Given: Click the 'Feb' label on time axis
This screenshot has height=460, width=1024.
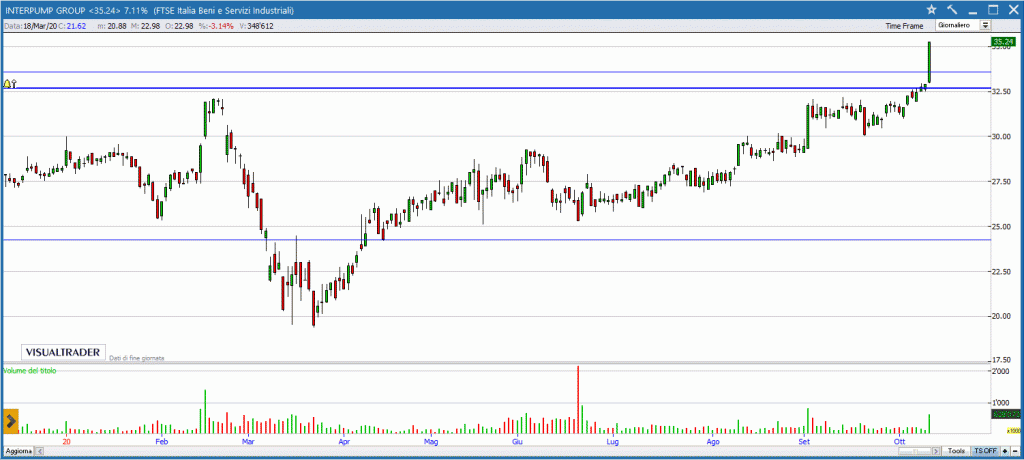Looking at the screenshot, I should [161, 442].
